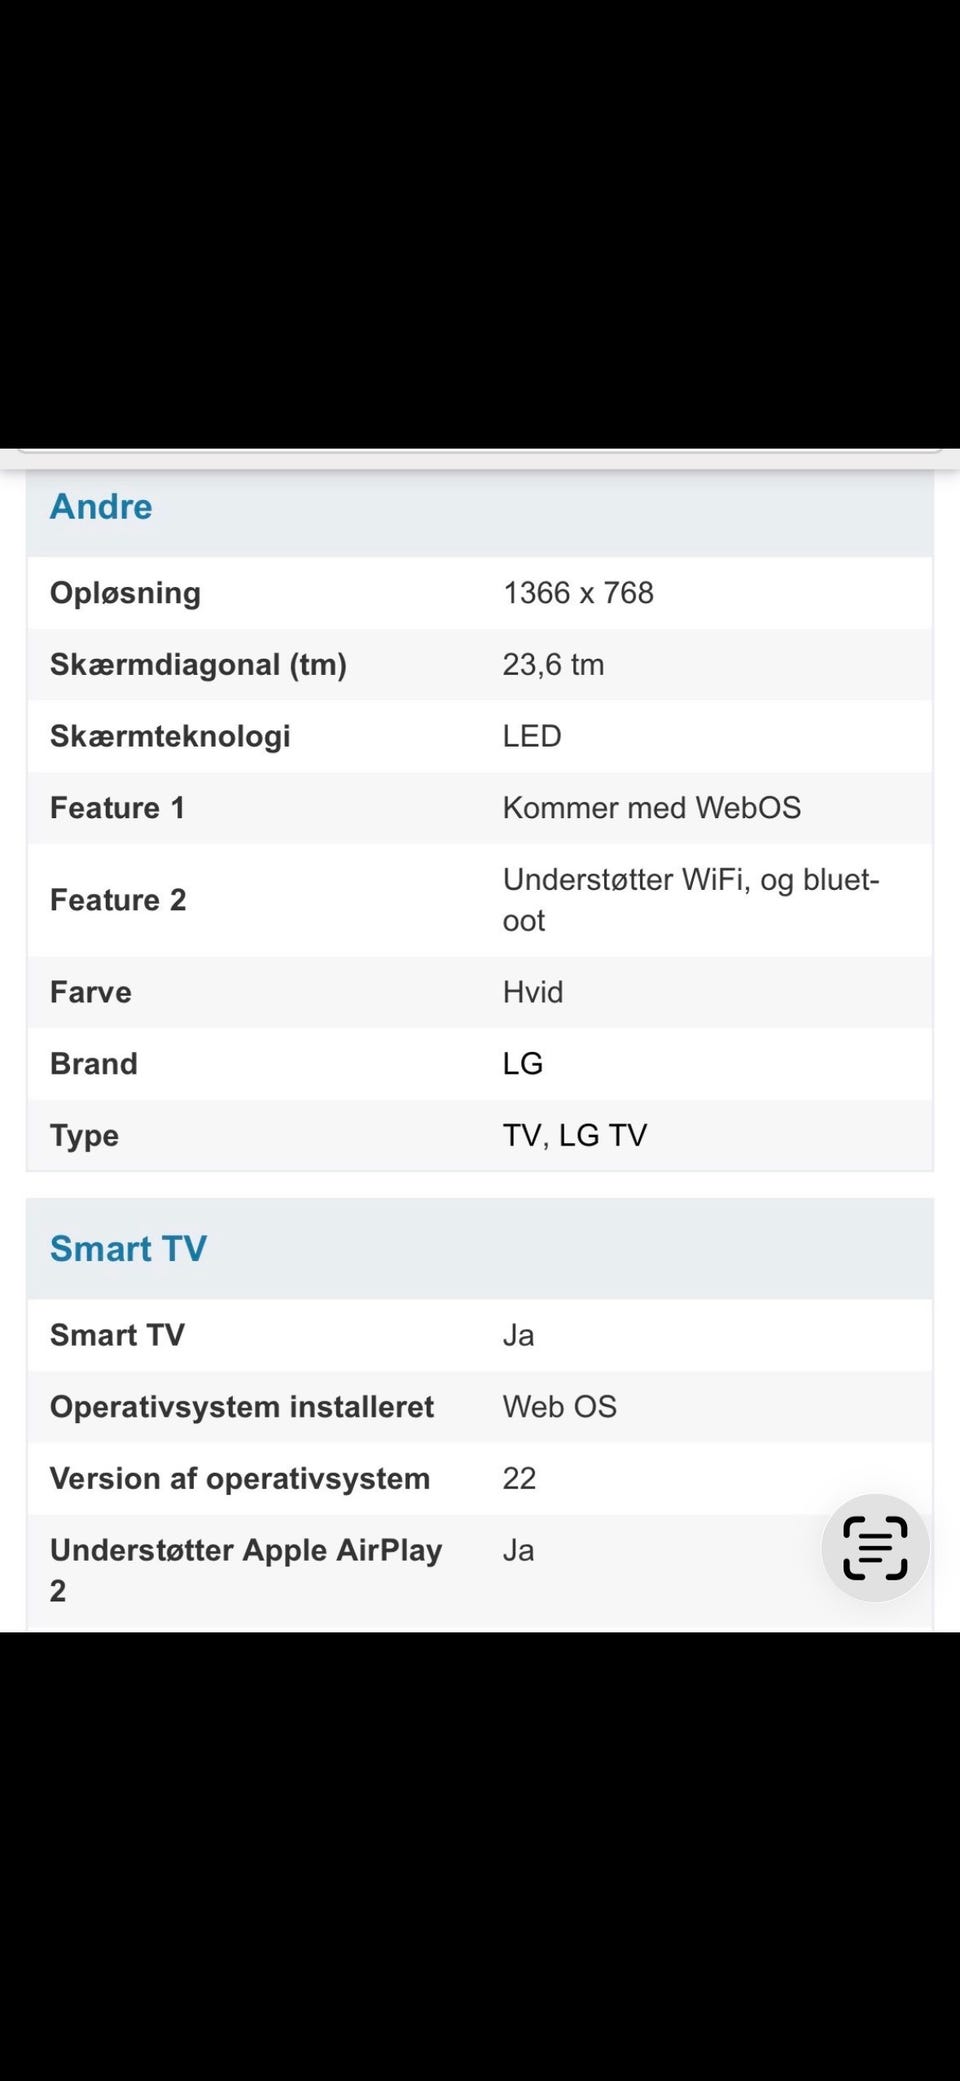This screenshot has width=960, height=2081.
Task: Select the Web OS value
Action: [559, 1407]
